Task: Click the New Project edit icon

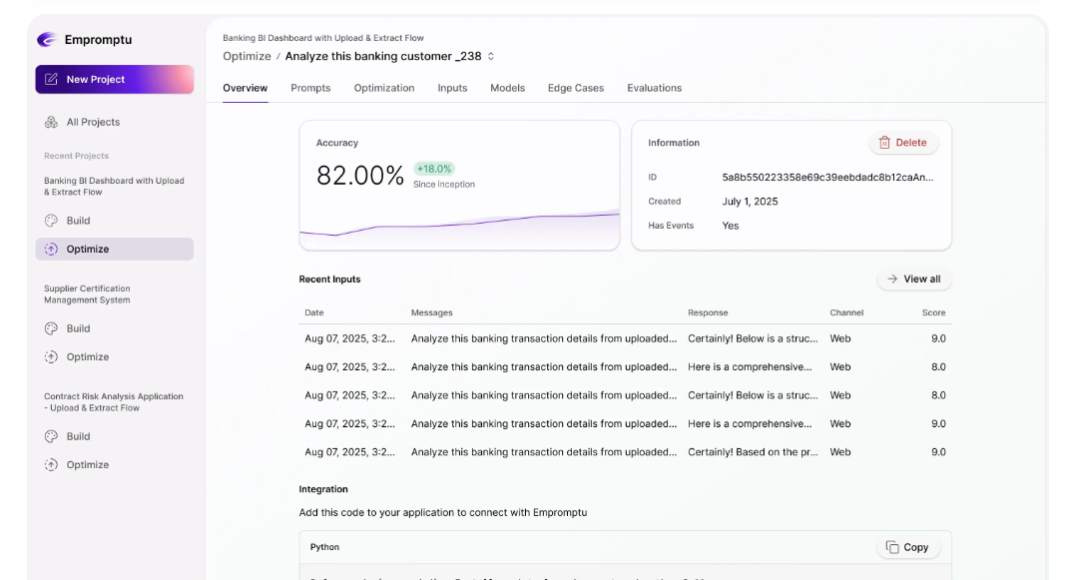Action: tap(51, 80)
